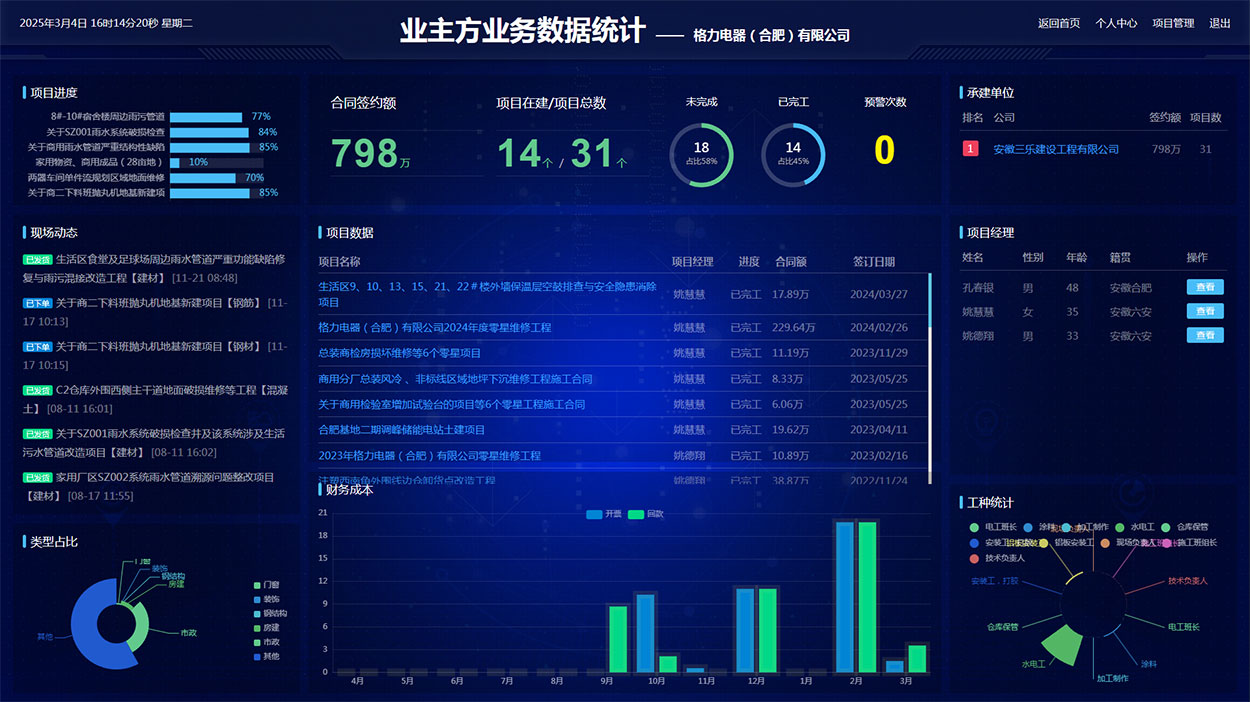Click progress label 关于SZ001雨水系统破损检查

pyautogui.click(x=106, y=132)
